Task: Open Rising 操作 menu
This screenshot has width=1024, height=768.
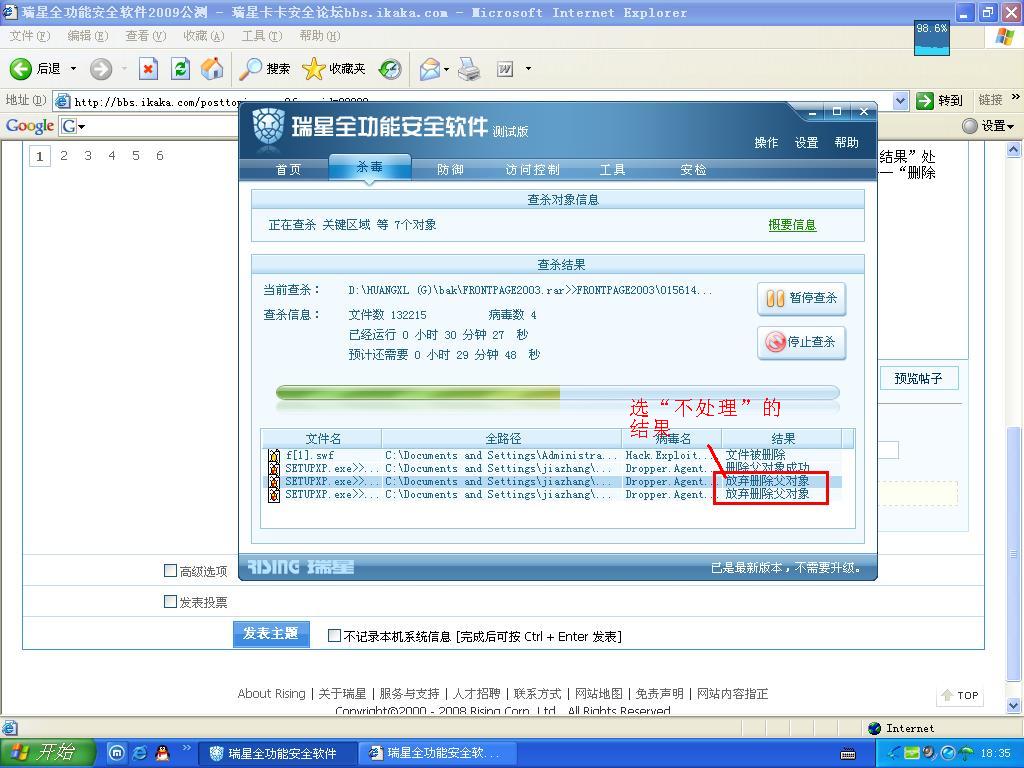Action: [766, 142]
